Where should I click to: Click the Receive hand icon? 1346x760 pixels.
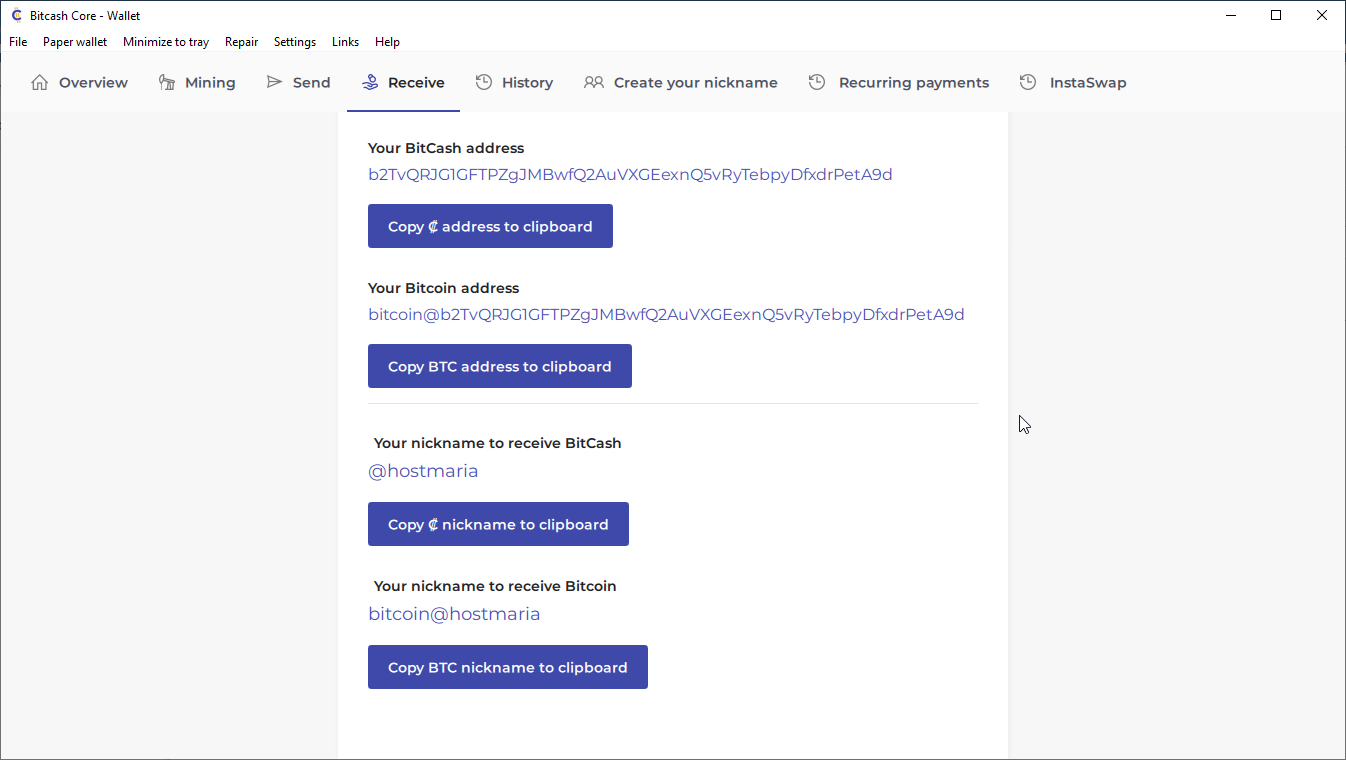pos(370,82)
